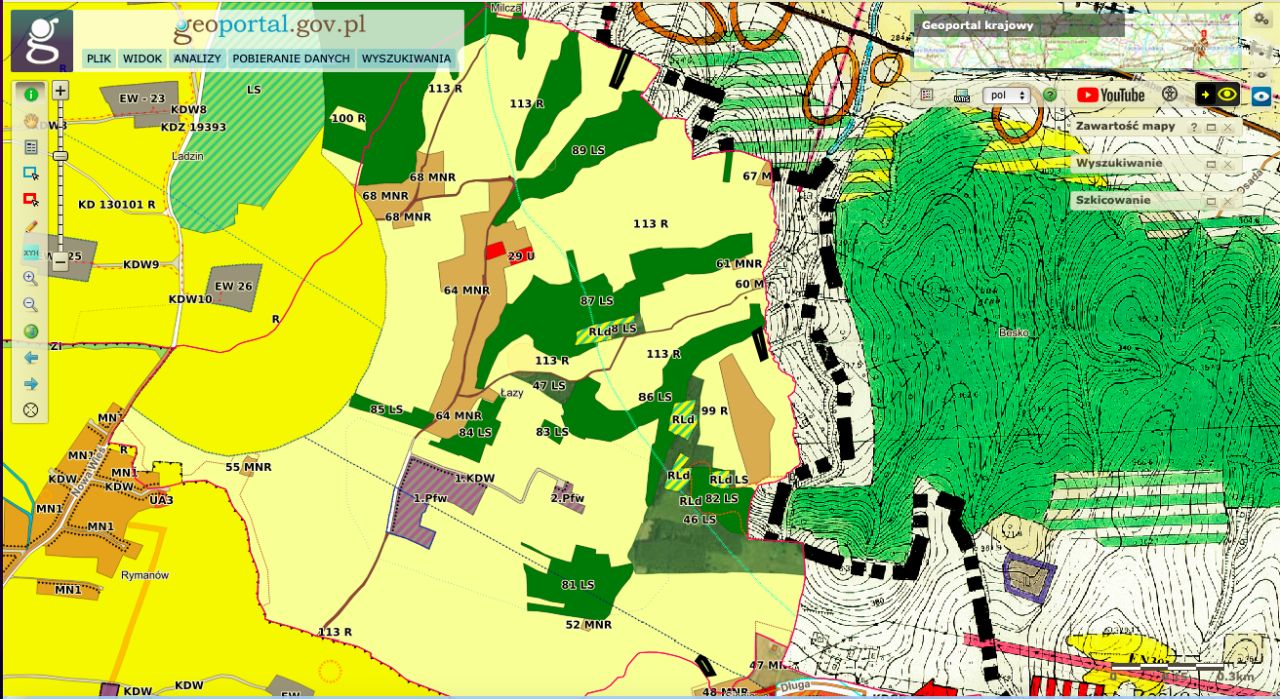Show full extent with globe icon
The image size is (1280, 699).
coord(31,331)
